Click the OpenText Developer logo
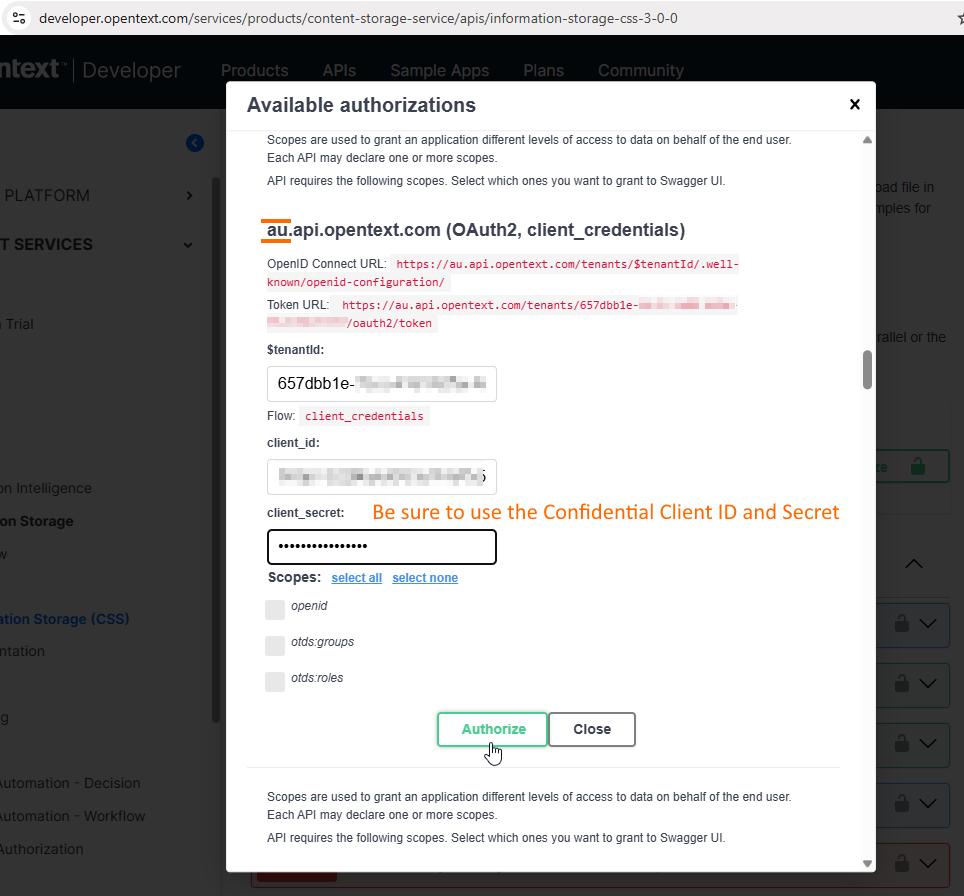Screen dimensions: 964x896 pyautogui.click(x=90, y=69)
